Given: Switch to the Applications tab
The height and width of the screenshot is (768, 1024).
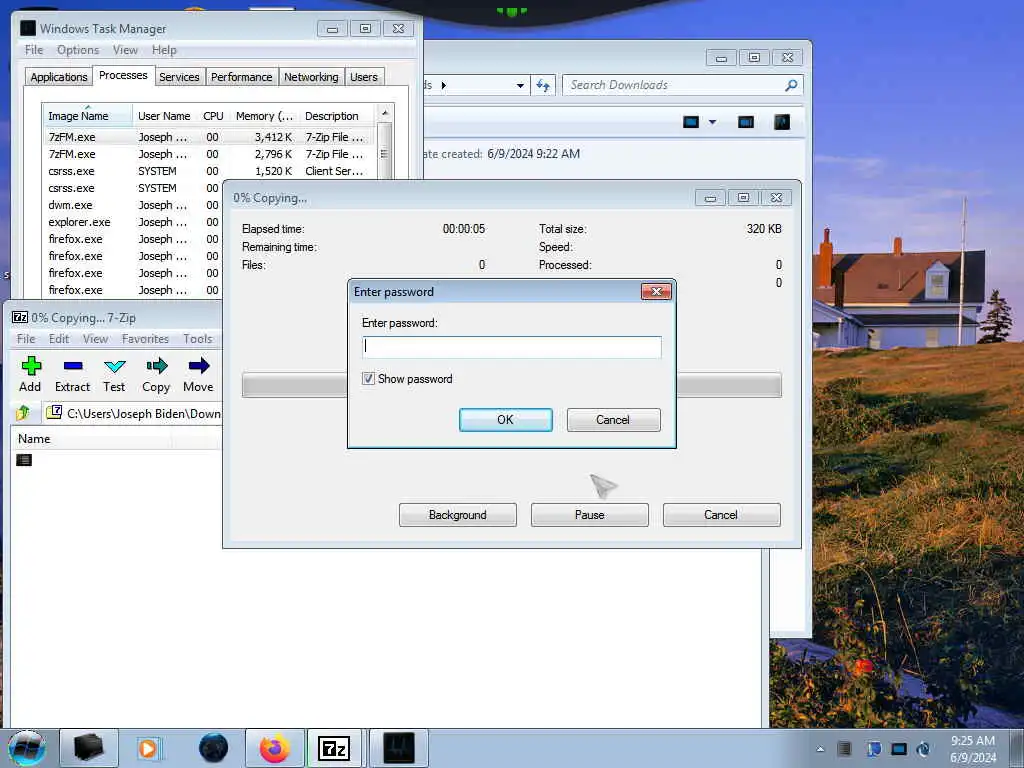Looking at the screenshot, I should 59,76.
